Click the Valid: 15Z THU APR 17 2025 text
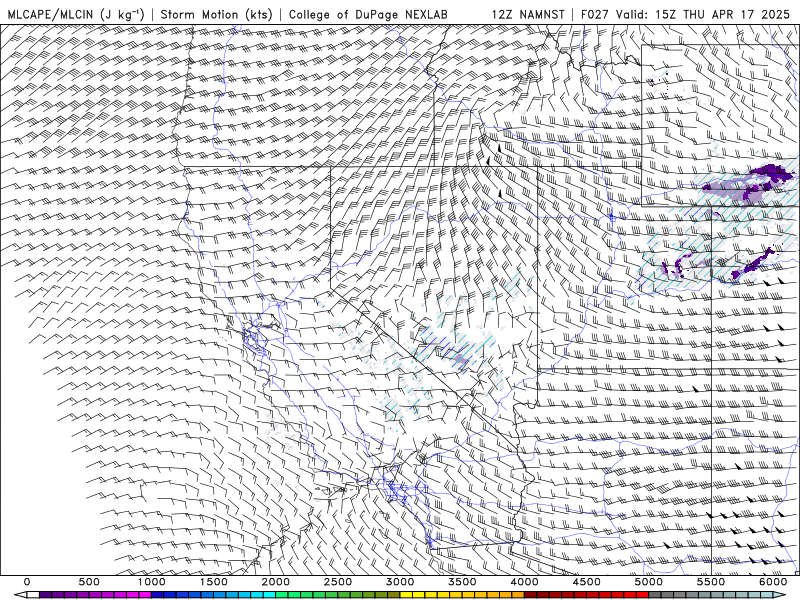The height and width of the screenshot is (600, 800). click(703, 14)
